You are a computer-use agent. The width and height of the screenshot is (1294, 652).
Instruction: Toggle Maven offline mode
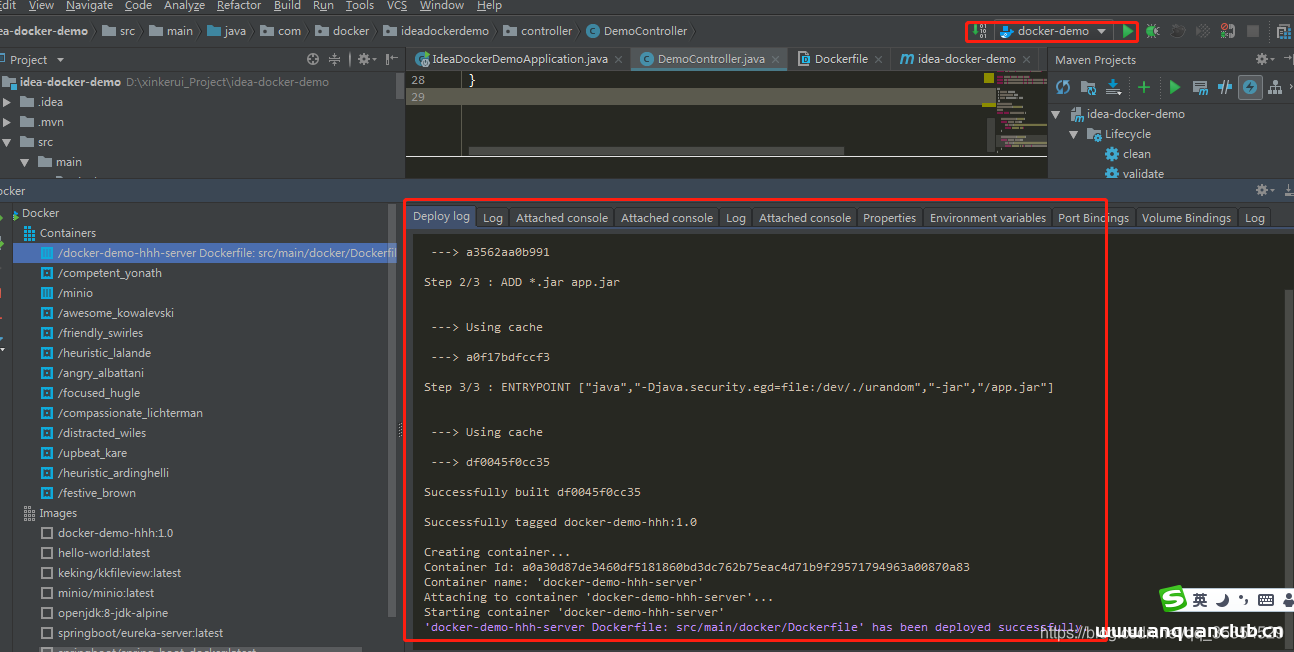coord(1225,88)
